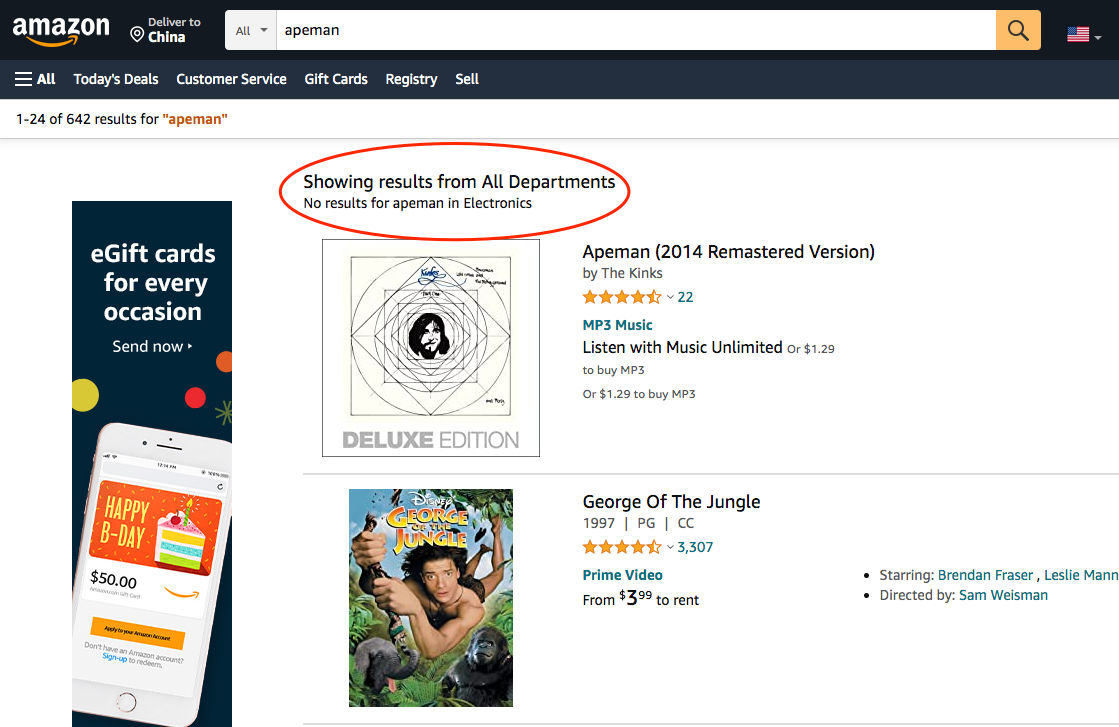Open the All departments search dropdown

click(x=251, y=31)
